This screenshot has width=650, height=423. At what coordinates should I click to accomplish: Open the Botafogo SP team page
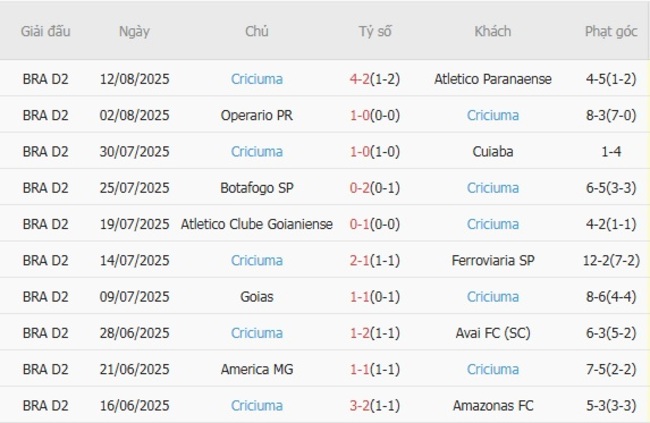pos(256,188)
